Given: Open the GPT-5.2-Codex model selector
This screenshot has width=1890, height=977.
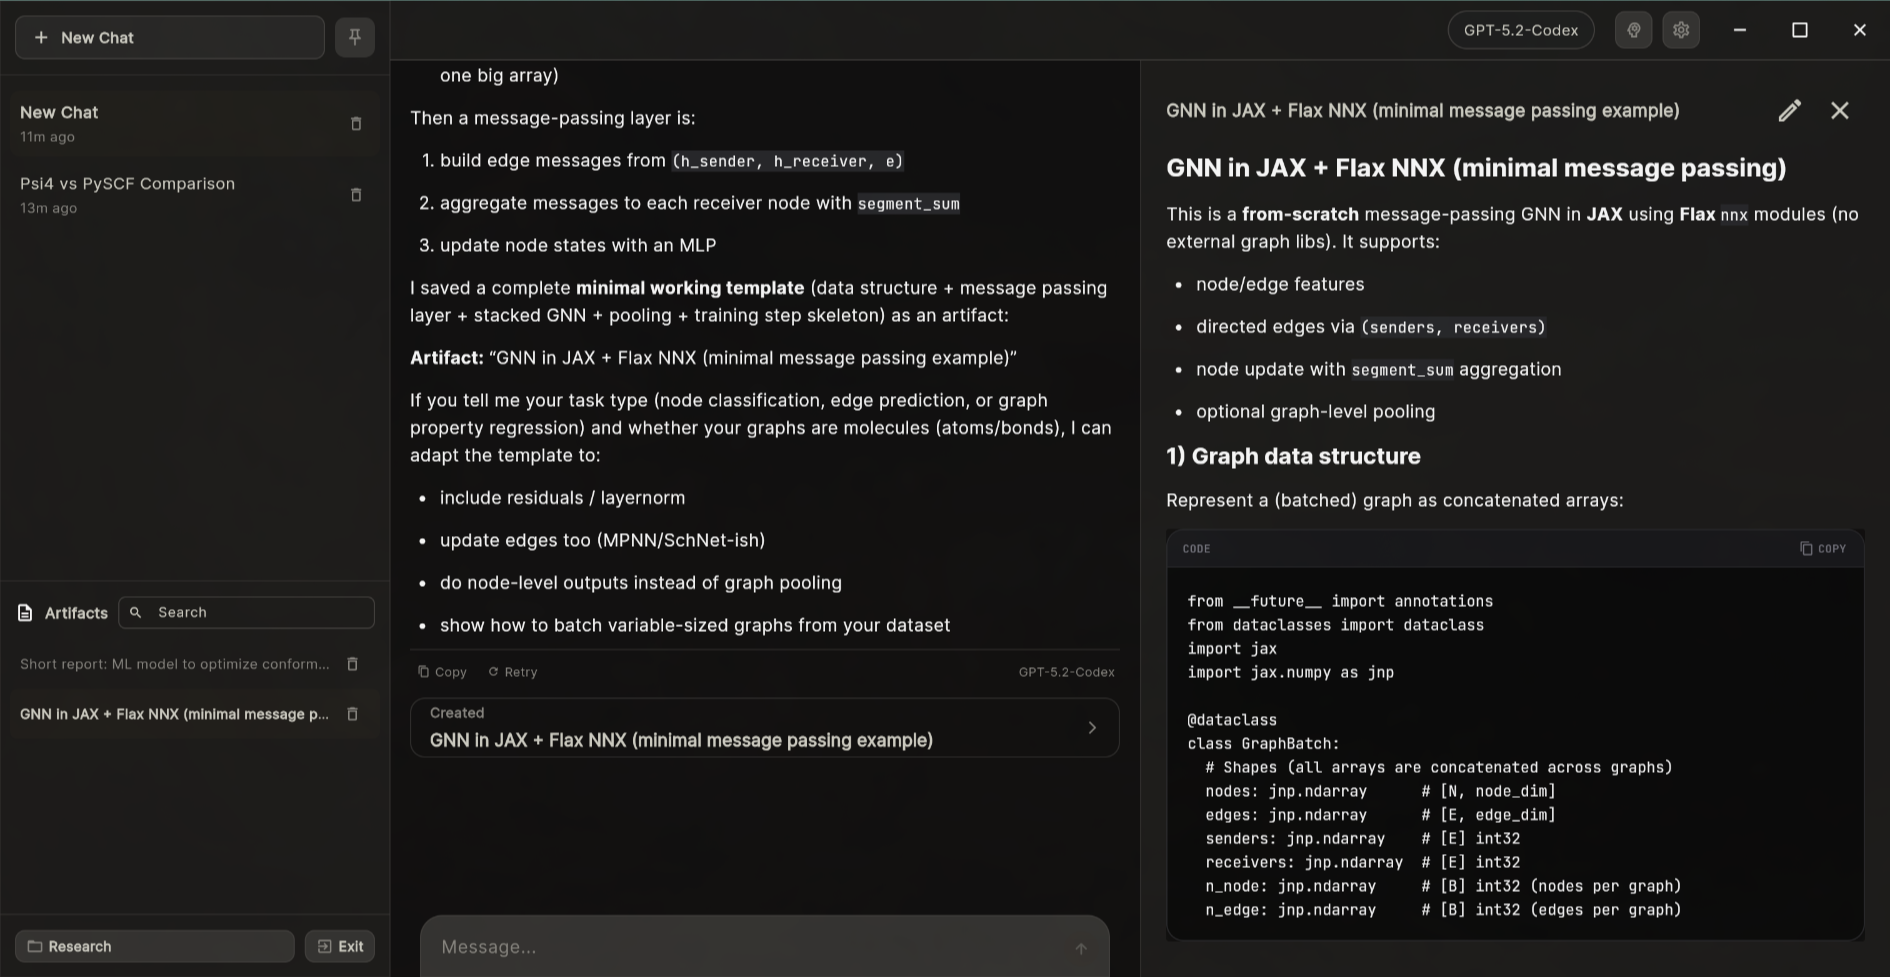Looking at the screenshot, I should tap(1520, 30).
